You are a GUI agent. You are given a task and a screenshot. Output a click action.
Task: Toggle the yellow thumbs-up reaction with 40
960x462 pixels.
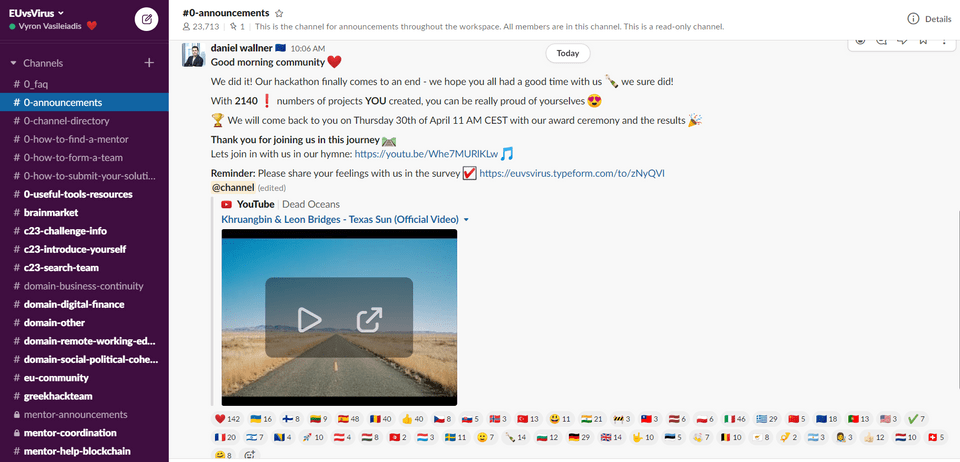pos(412,419)
